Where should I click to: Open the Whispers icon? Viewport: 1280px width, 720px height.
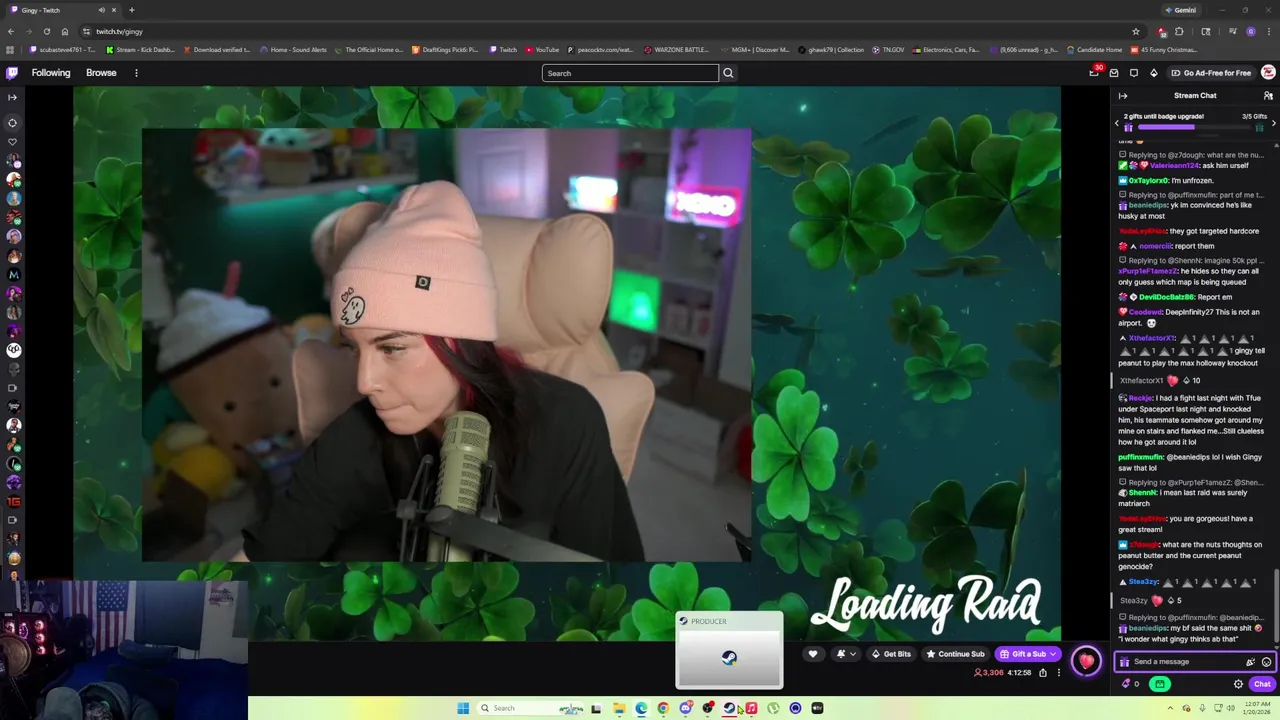(x=1134, y=72)
